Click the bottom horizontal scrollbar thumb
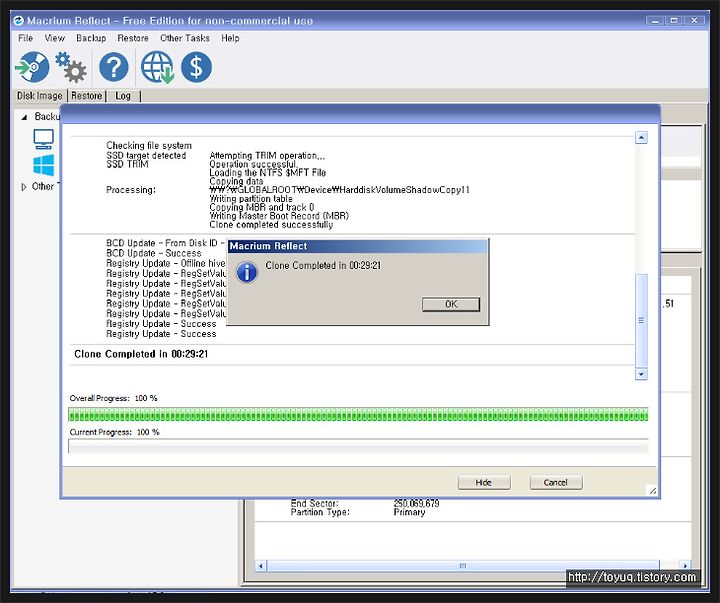The image size is (720, 603). click(463, 565)
